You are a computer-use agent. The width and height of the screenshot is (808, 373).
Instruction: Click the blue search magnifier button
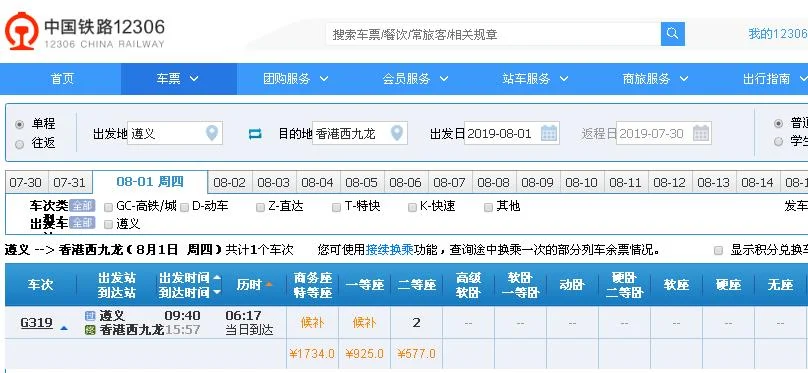tap(672, 34)
